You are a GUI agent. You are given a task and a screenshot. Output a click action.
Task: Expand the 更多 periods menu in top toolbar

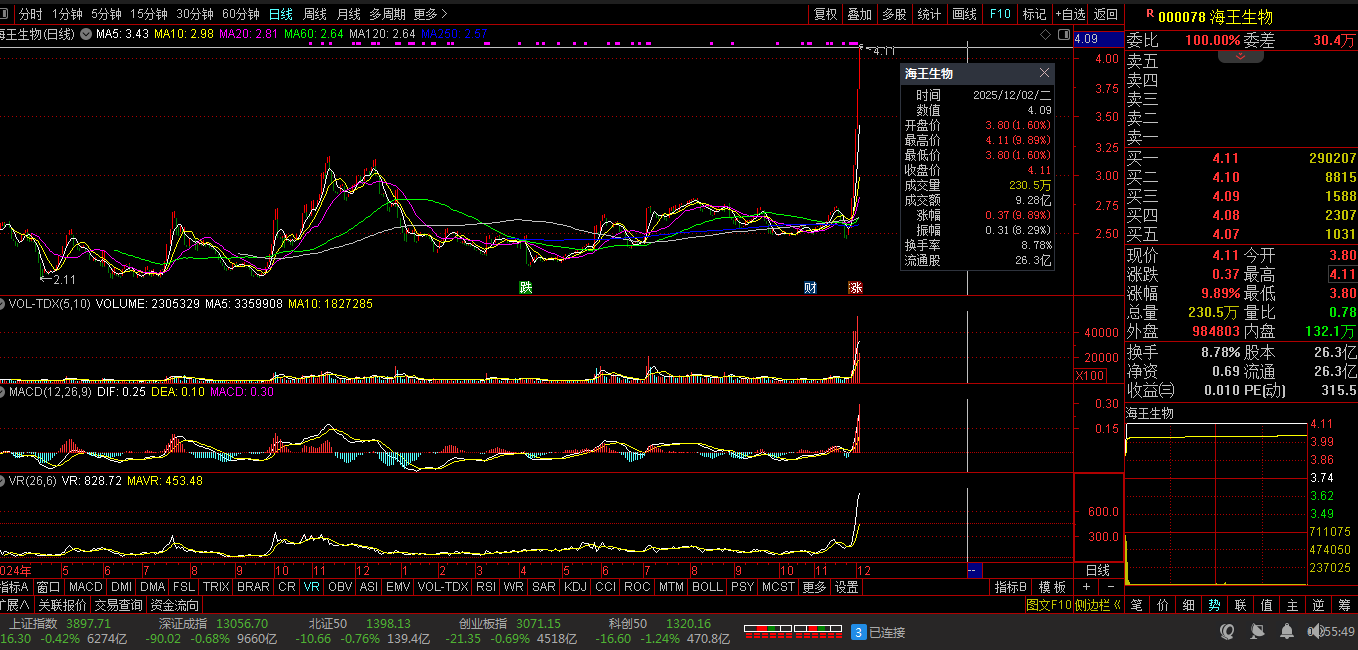[x=430, y=14]
